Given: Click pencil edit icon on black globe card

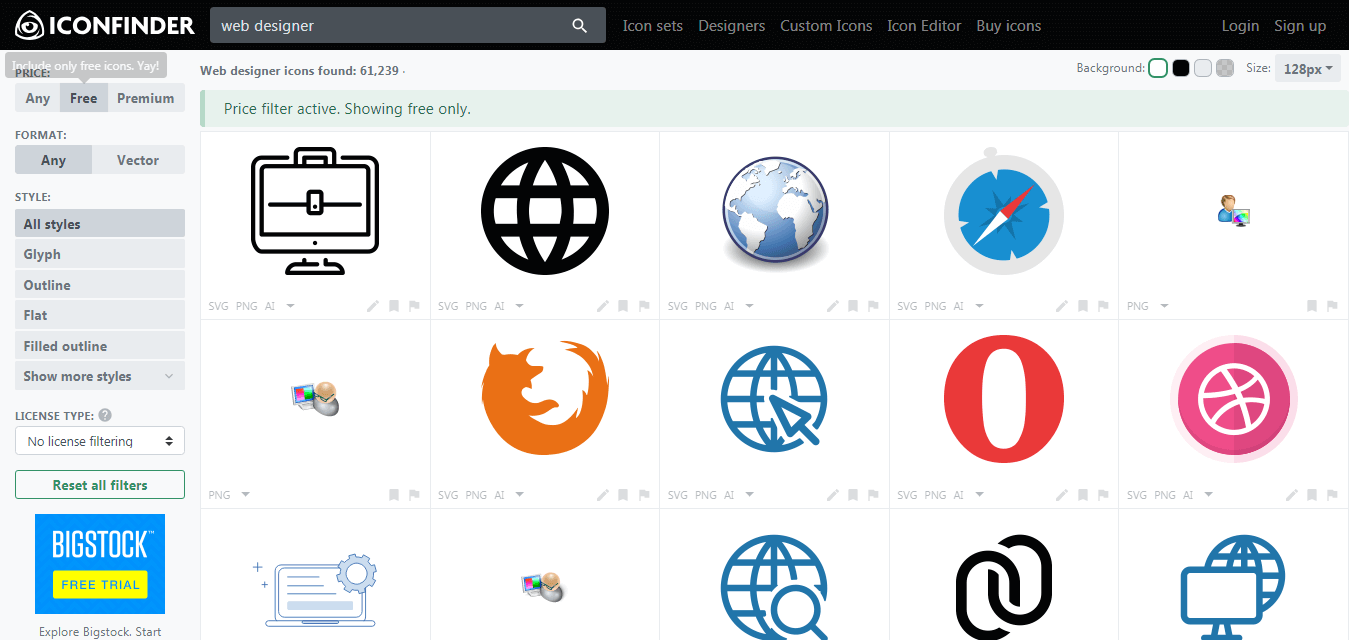Looking at the screenshot, I should [603, 306].
